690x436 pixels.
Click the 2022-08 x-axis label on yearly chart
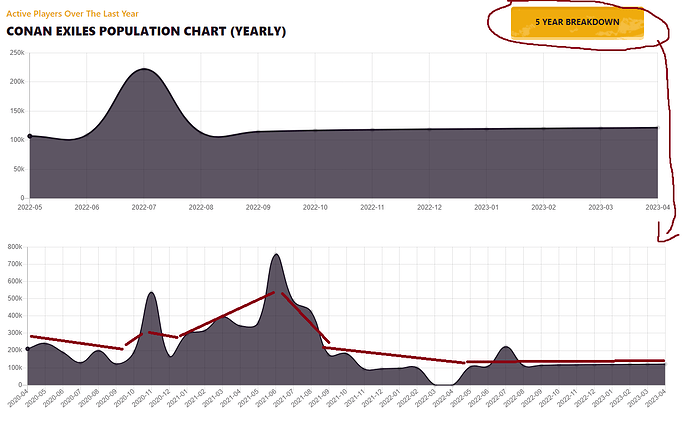[x=201, y=207]
